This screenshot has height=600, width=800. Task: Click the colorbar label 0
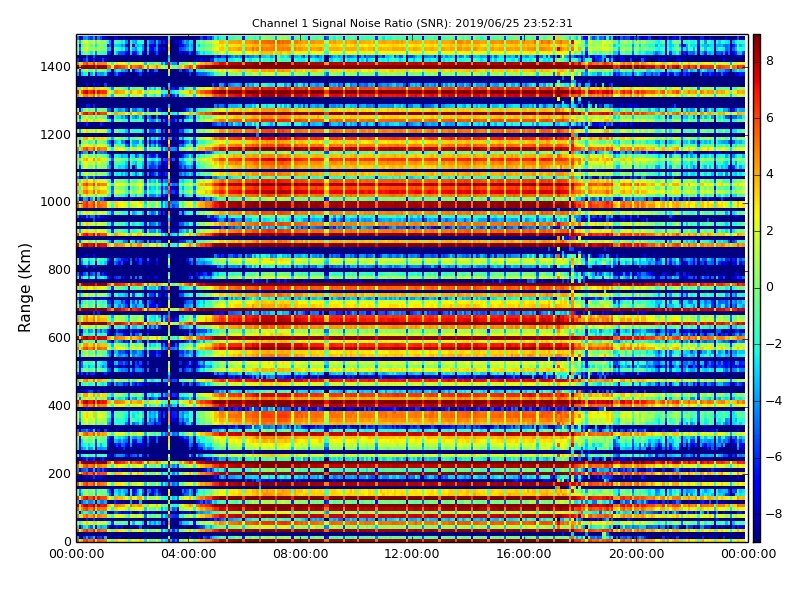770,287
